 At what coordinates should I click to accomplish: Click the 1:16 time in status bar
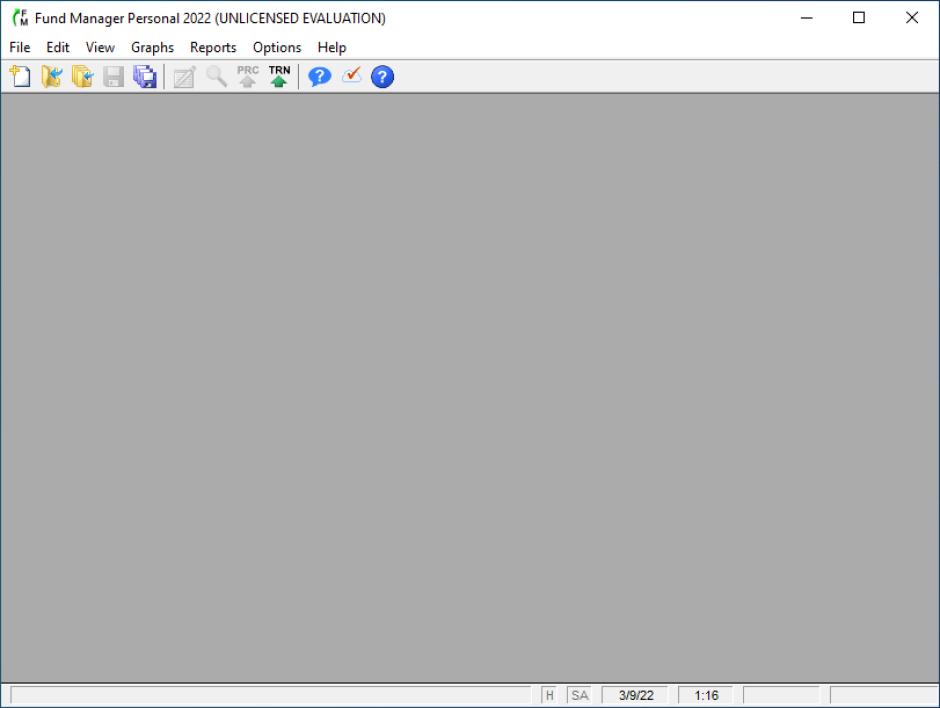pyautogui.click(x=706, y=695)
